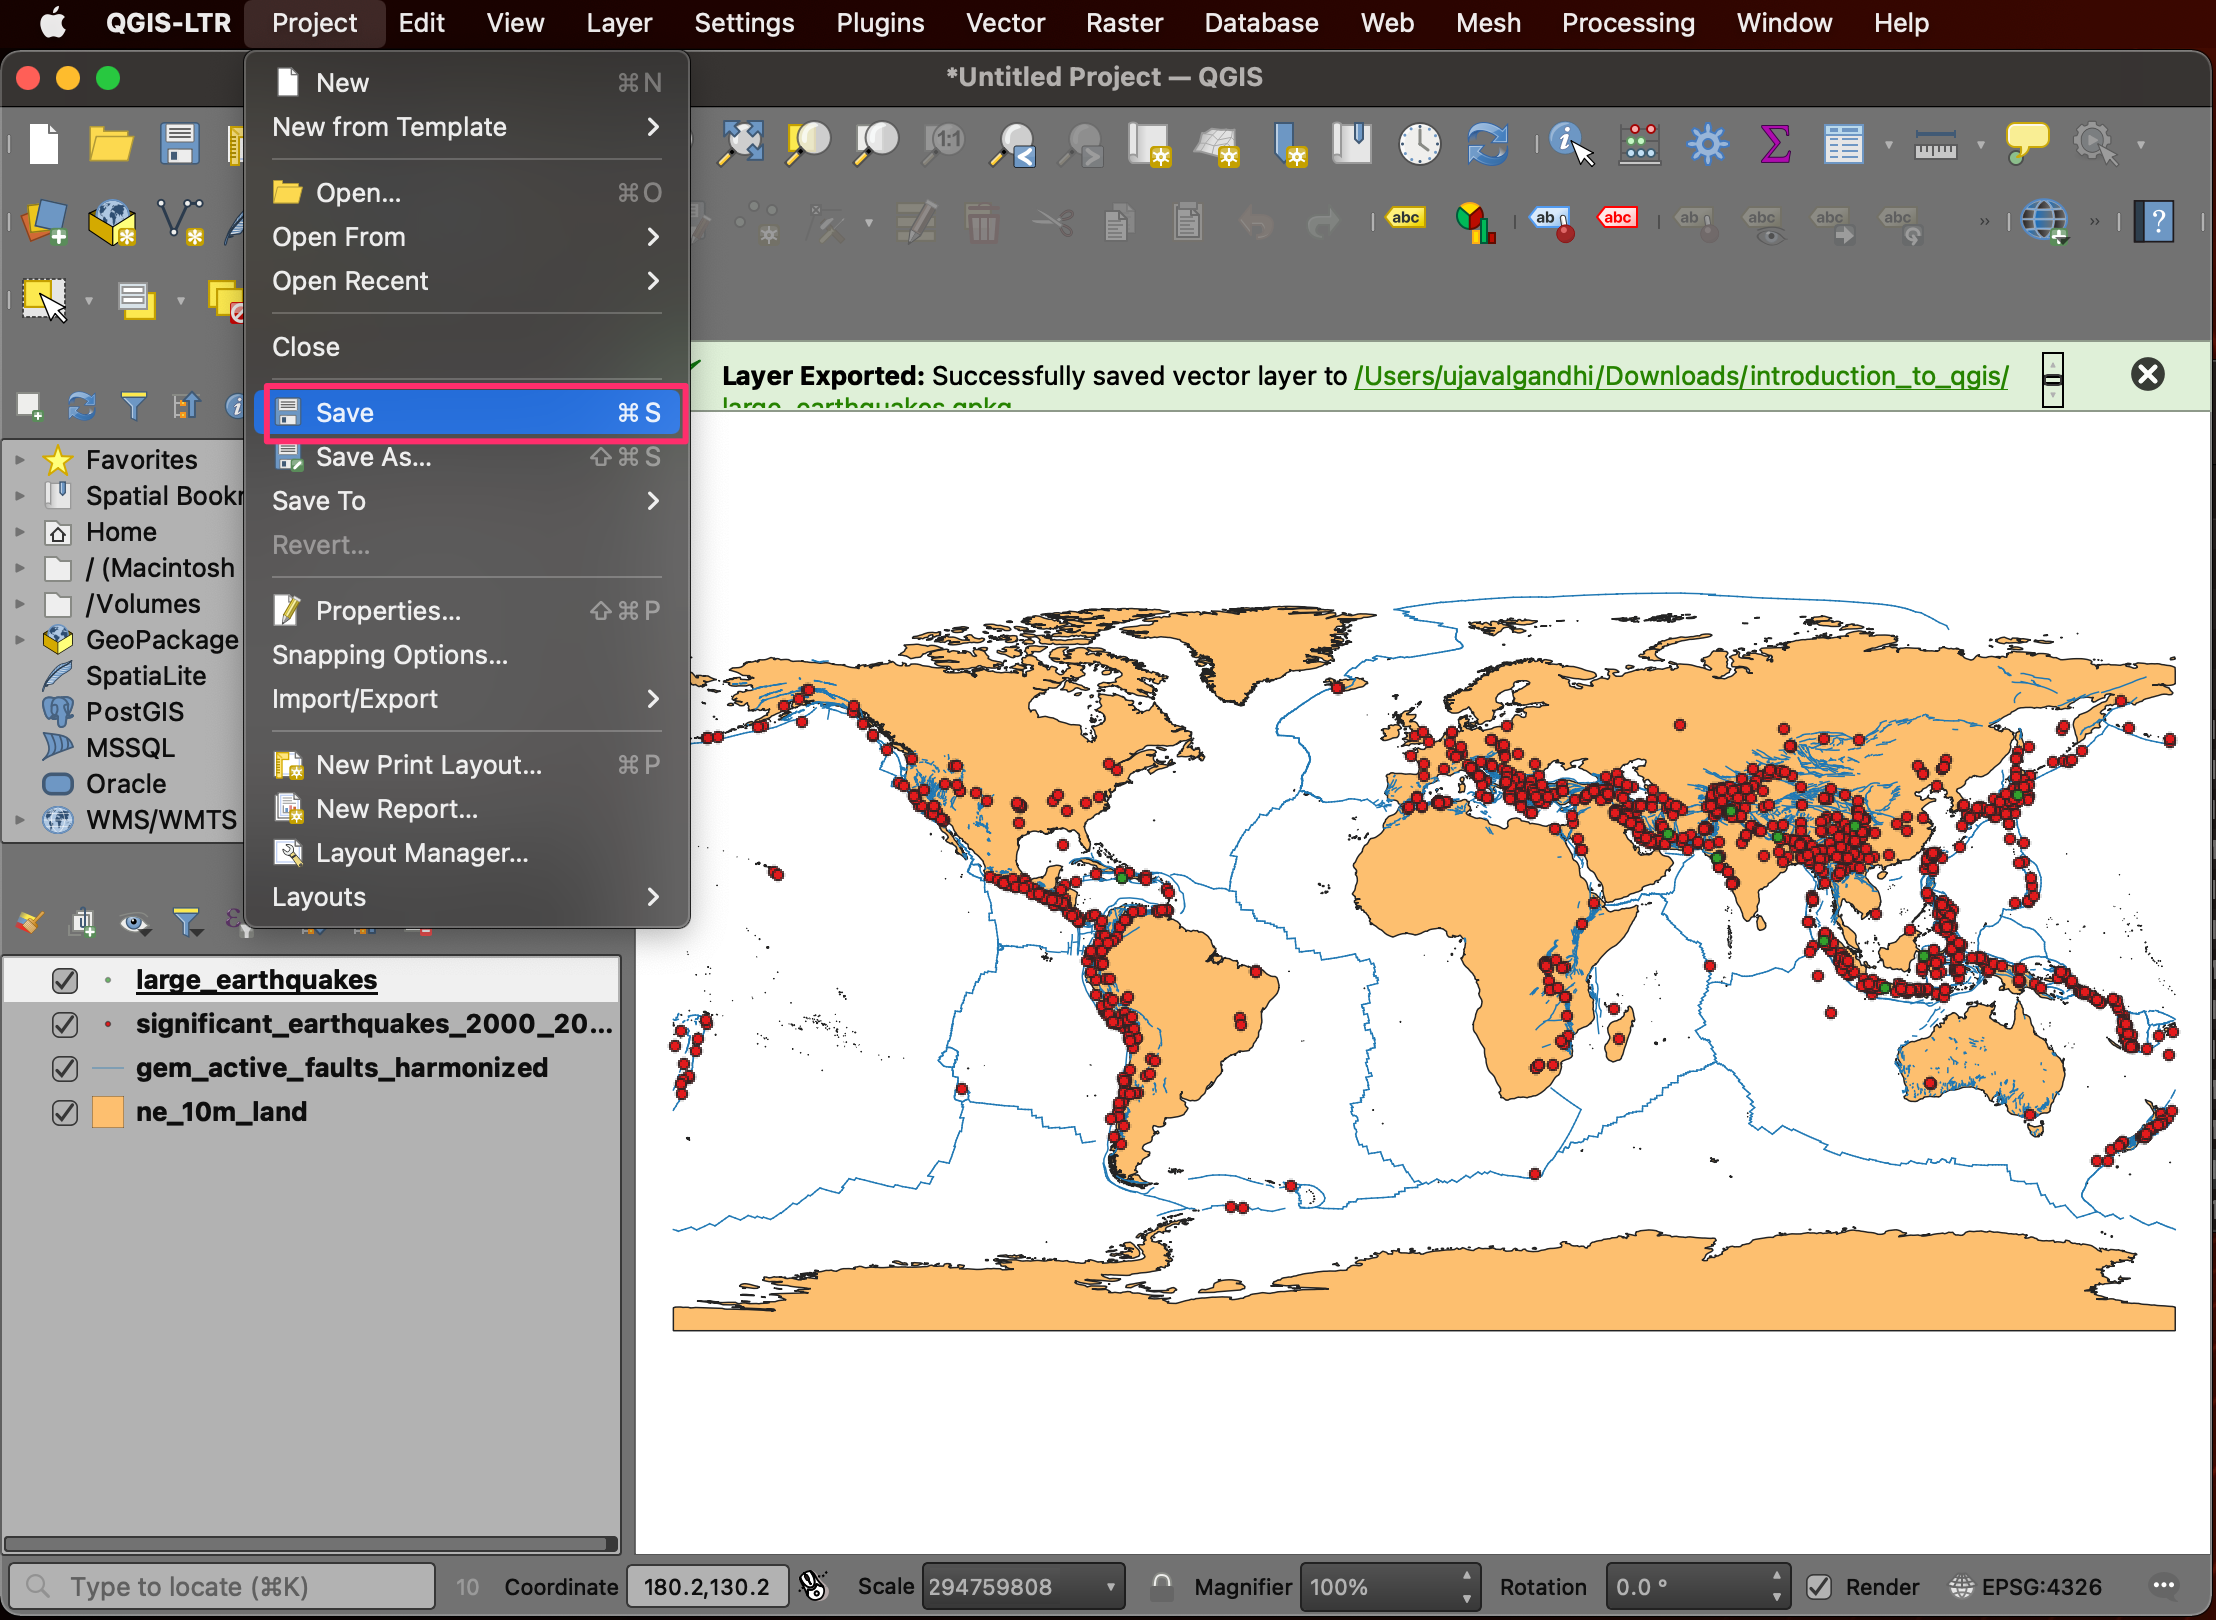This screenshot has width=2216, height=1620.
Task: Expand the GeoPackage browser item
Action: [x=19, y=640]
